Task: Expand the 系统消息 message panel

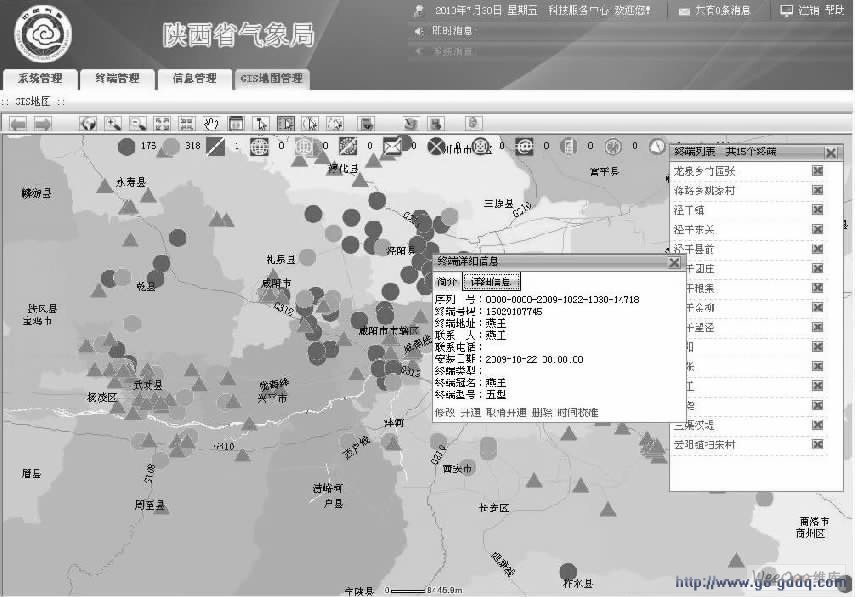Action: [451, 48]
